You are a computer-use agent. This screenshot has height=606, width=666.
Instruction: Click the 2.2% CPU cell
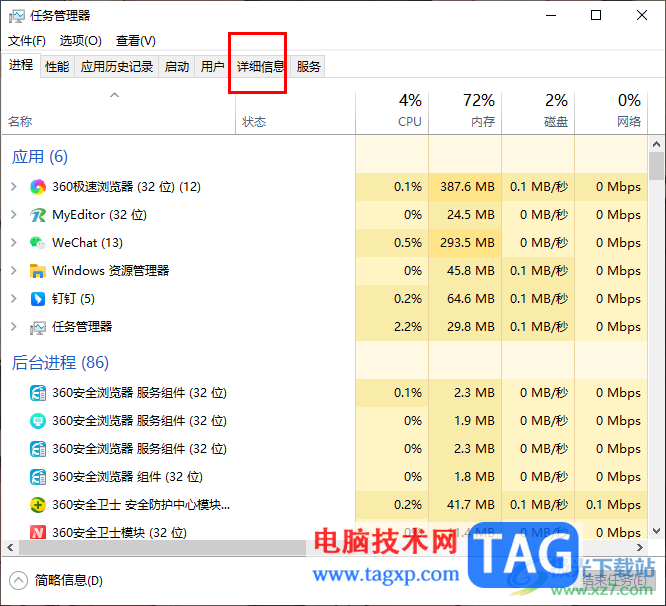392,327
